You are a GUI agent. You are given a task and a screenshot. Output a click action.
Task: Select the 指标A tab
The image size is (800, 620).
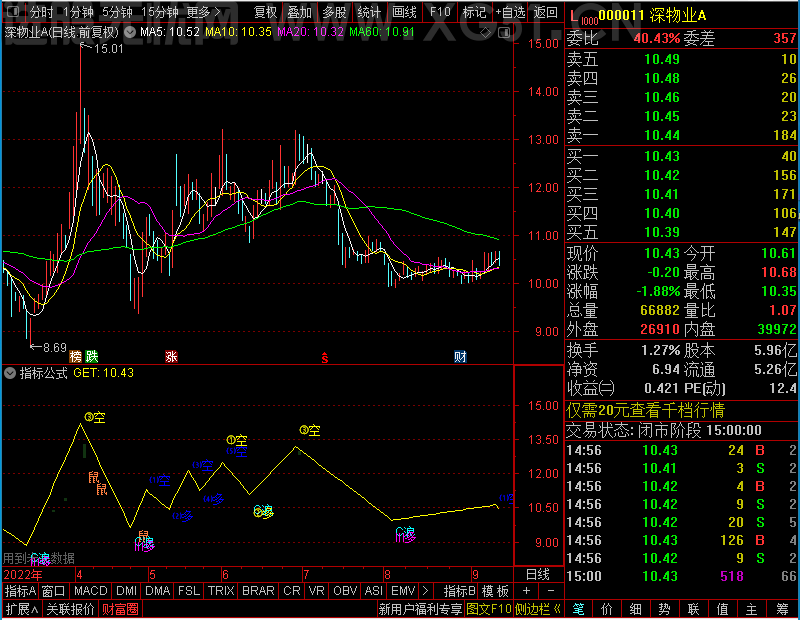(20, 591)
